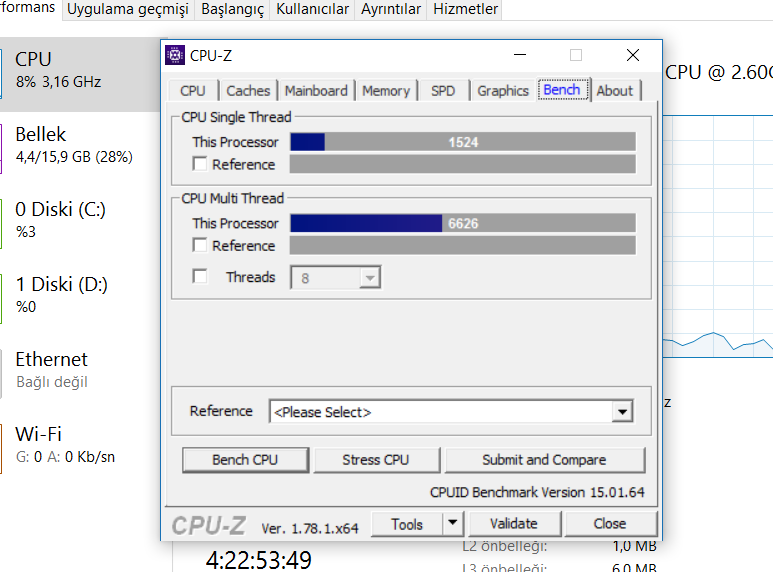Select Bellek (memory) in Task Manager sidebar

80,149
